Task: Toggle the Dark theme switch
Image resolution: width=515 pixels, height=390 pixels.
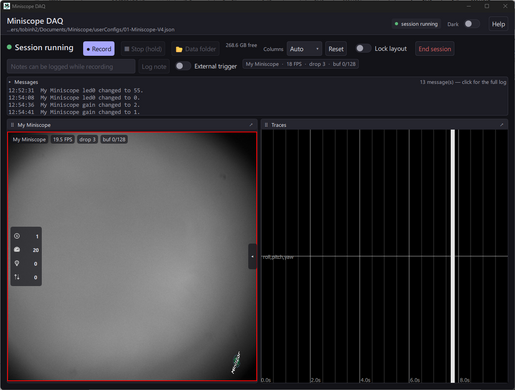Action: pyautogui.click(x=472, y=24)
